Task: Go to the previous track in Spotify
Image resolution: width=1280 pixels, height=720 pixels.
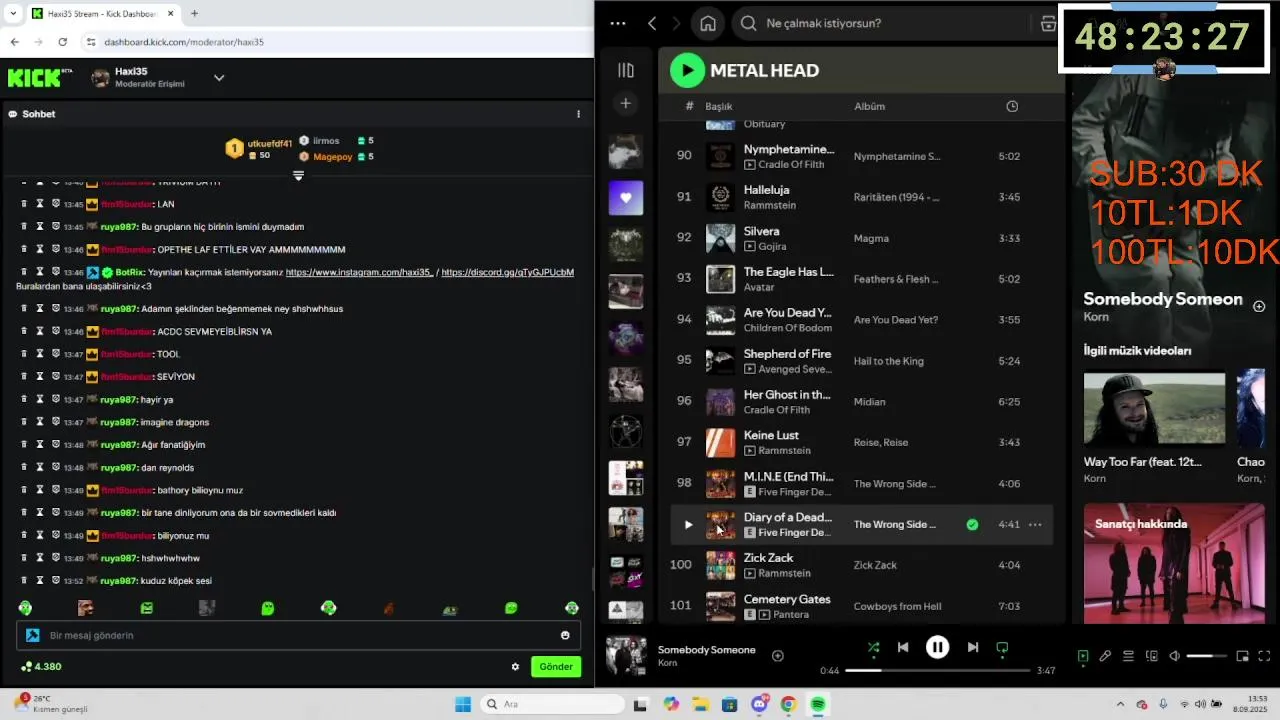Action: pyautogui.click(x=903, y=647)
